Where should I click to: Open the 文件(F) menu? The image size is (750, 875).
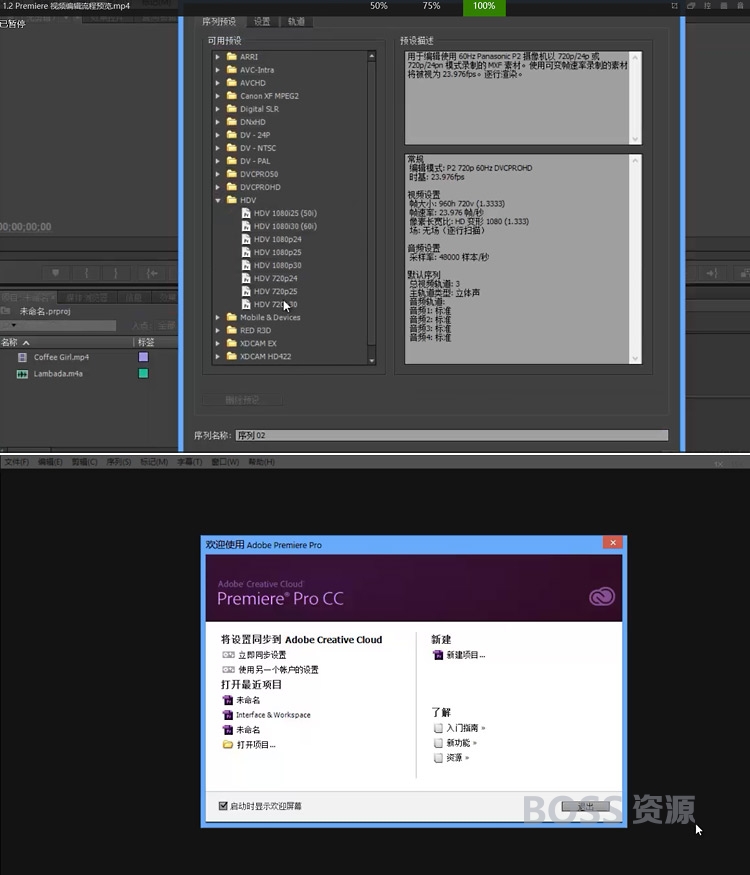pos(17,462)
